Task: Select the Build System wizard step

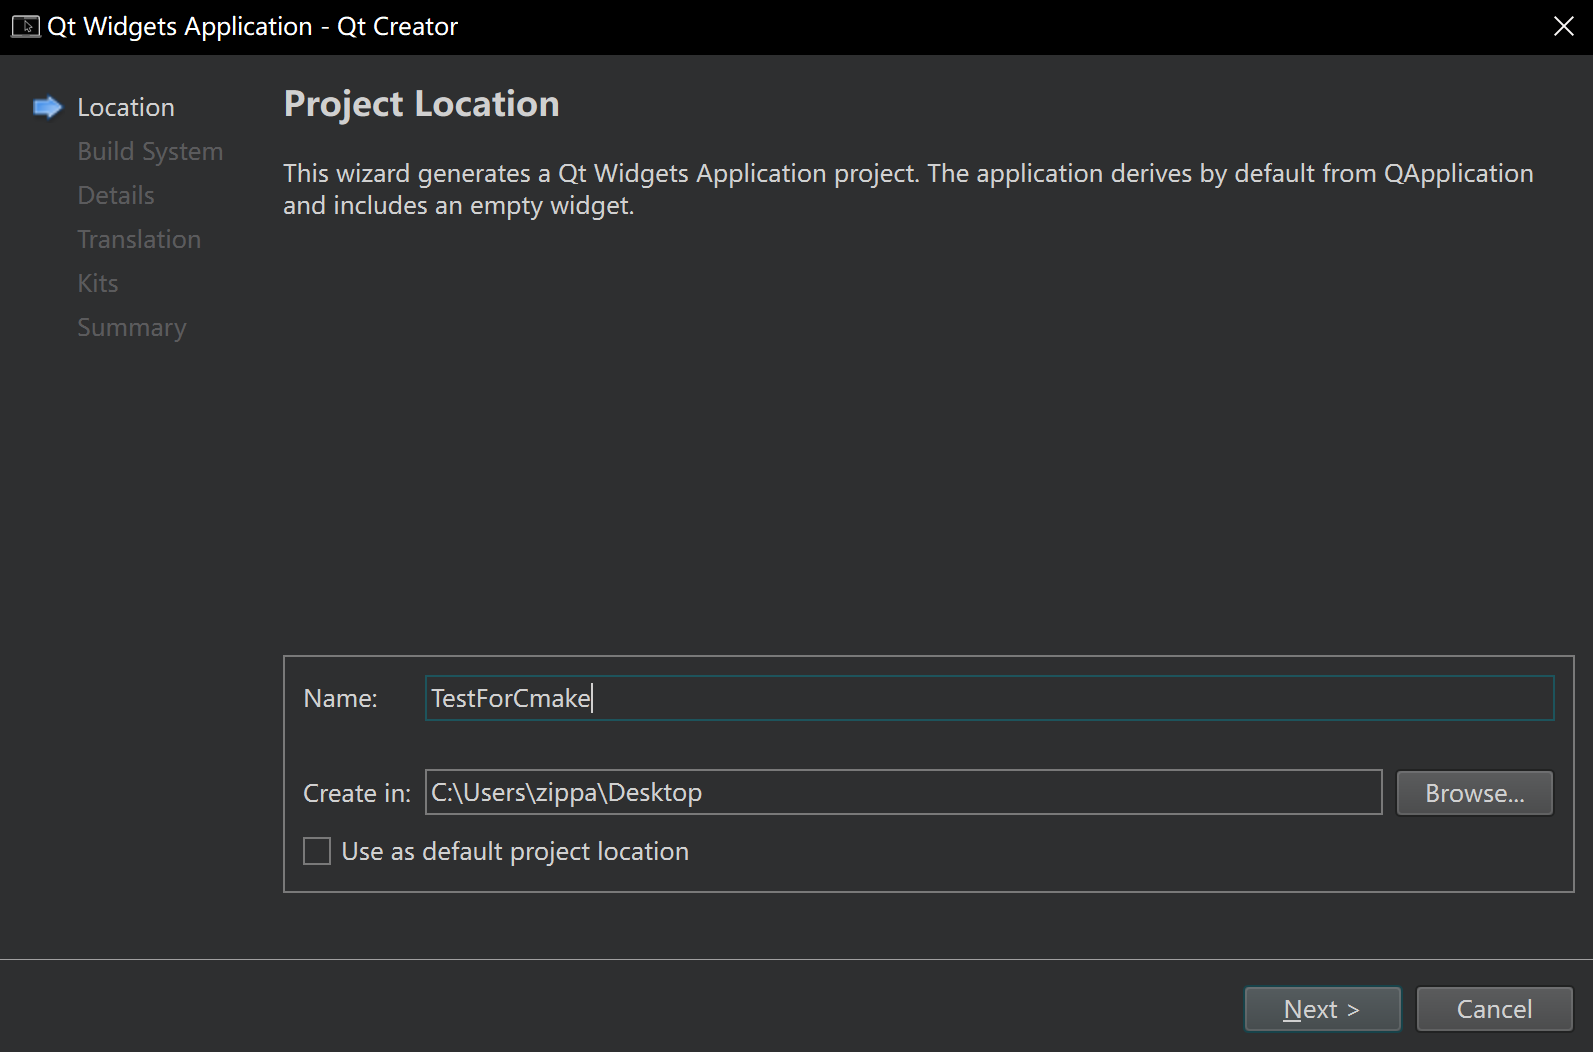Action: 150,151
